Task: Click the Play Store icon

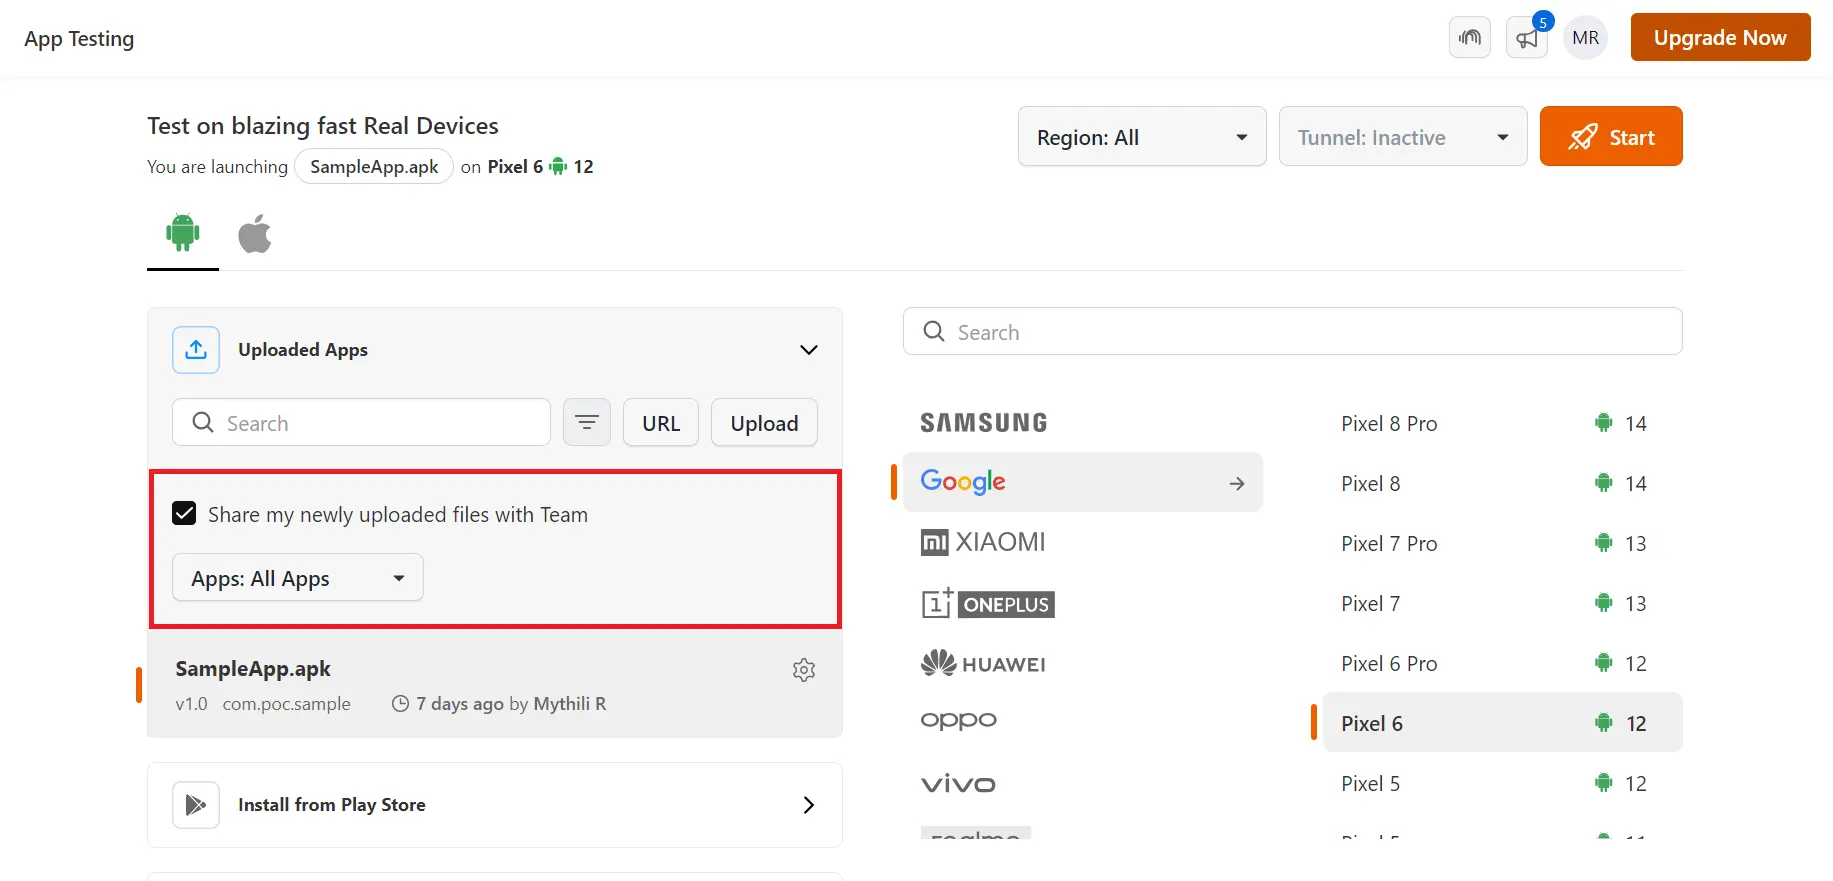Action: click(196, 805)
